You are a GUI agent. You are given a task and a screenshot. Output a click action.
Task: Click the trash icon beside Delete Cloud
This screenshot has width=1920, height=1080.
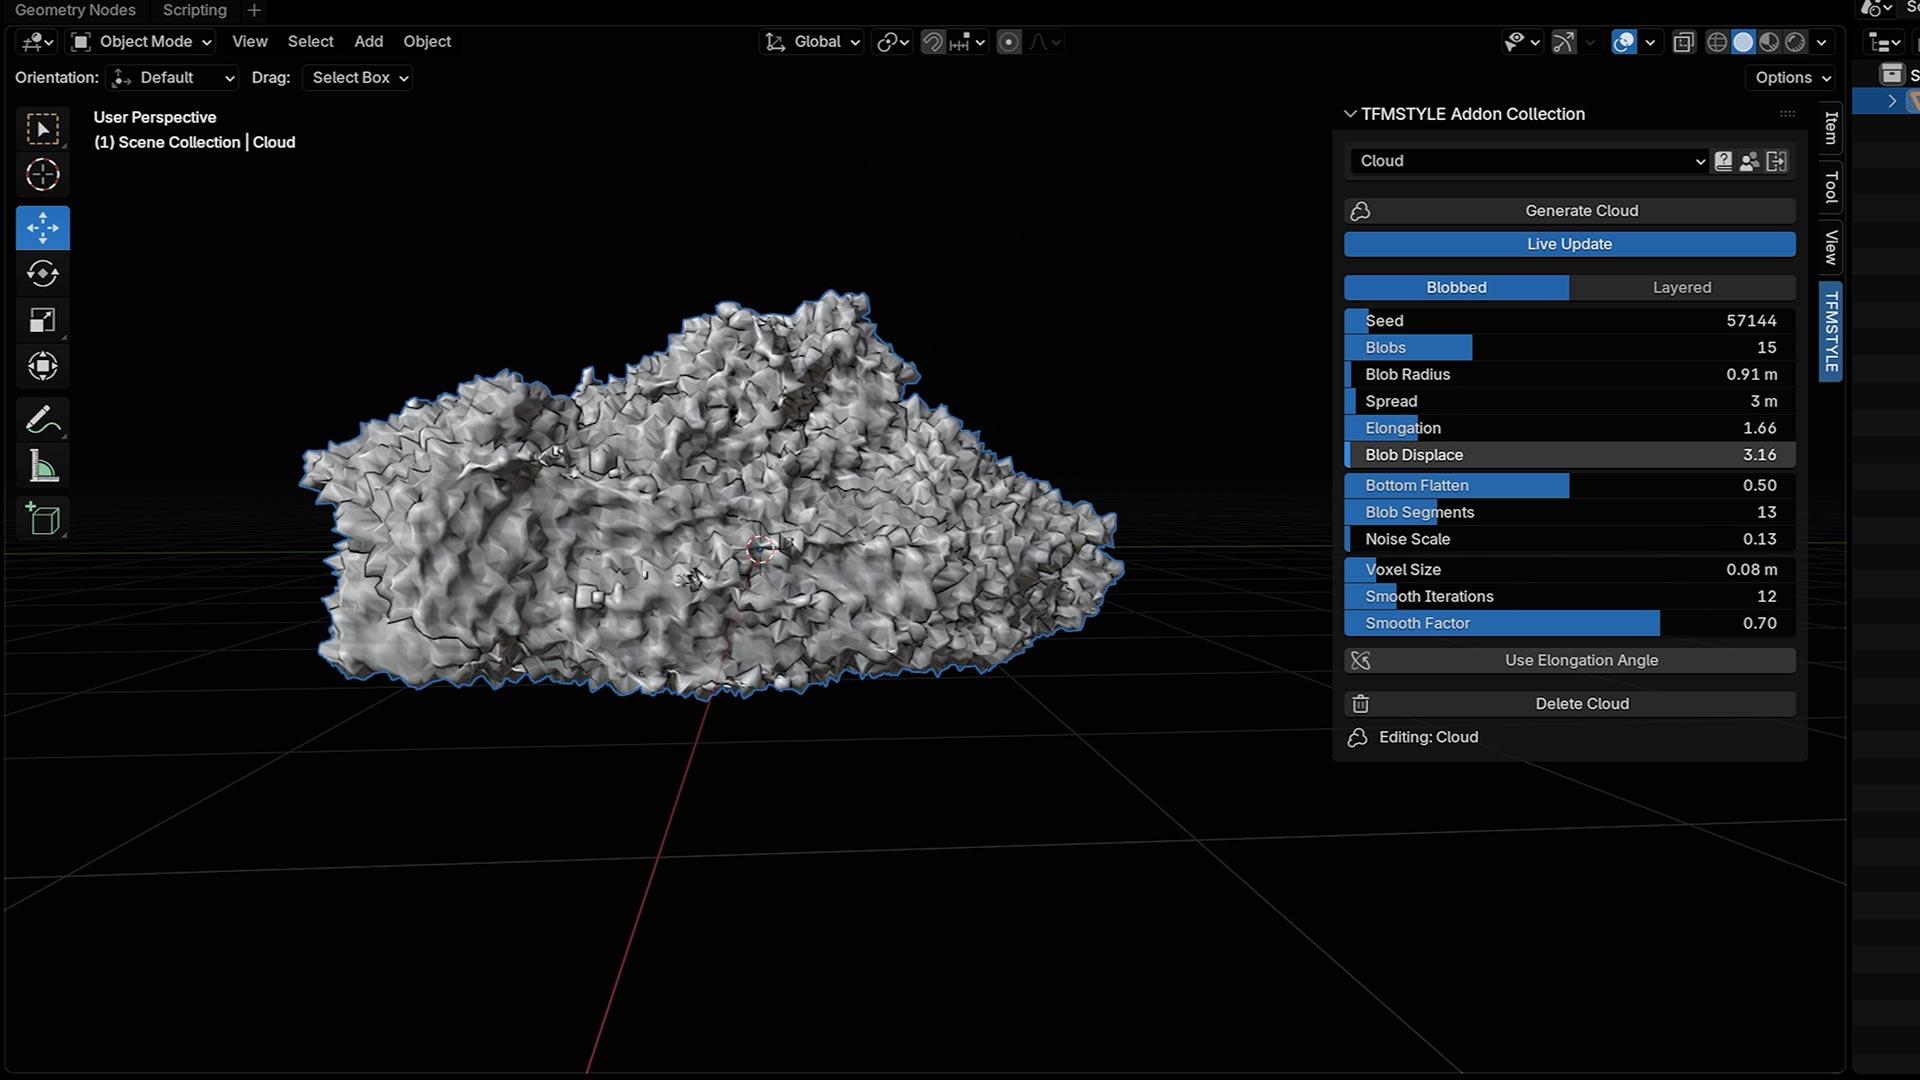1360,704
